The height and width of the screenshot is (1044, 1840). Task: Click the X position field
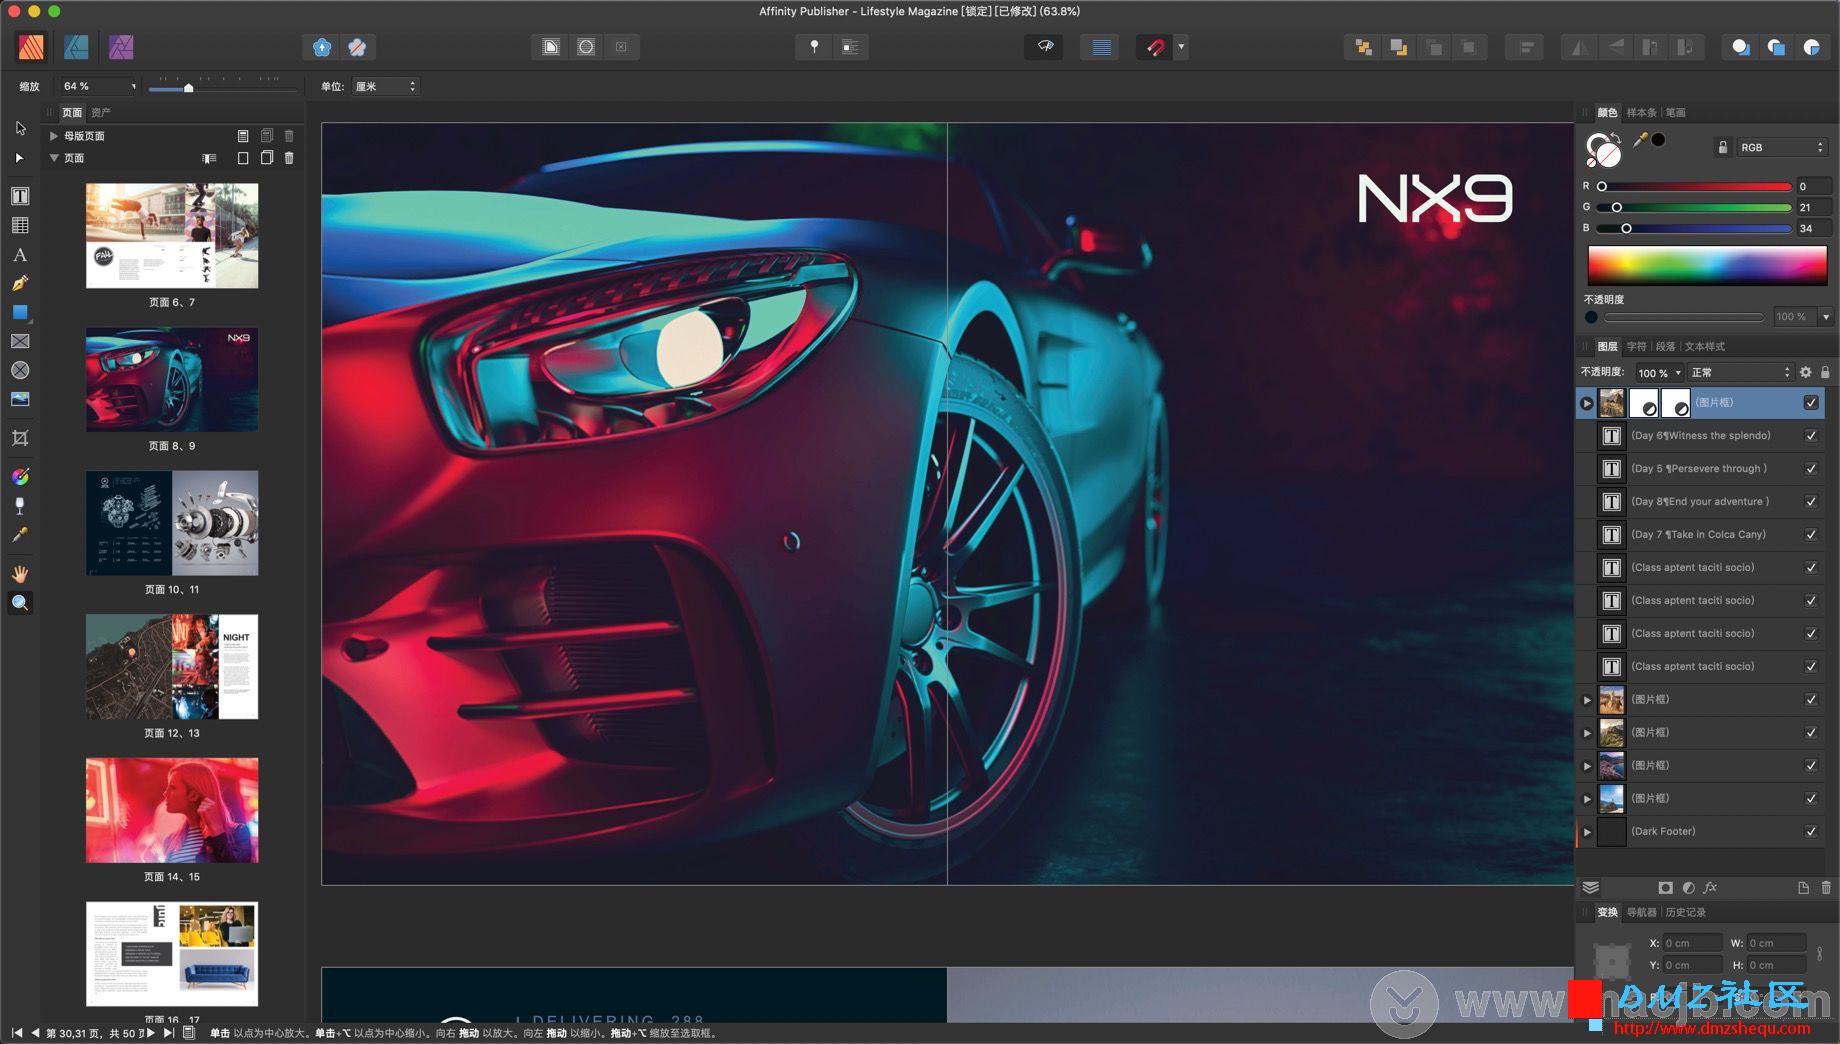(1692, 943)
